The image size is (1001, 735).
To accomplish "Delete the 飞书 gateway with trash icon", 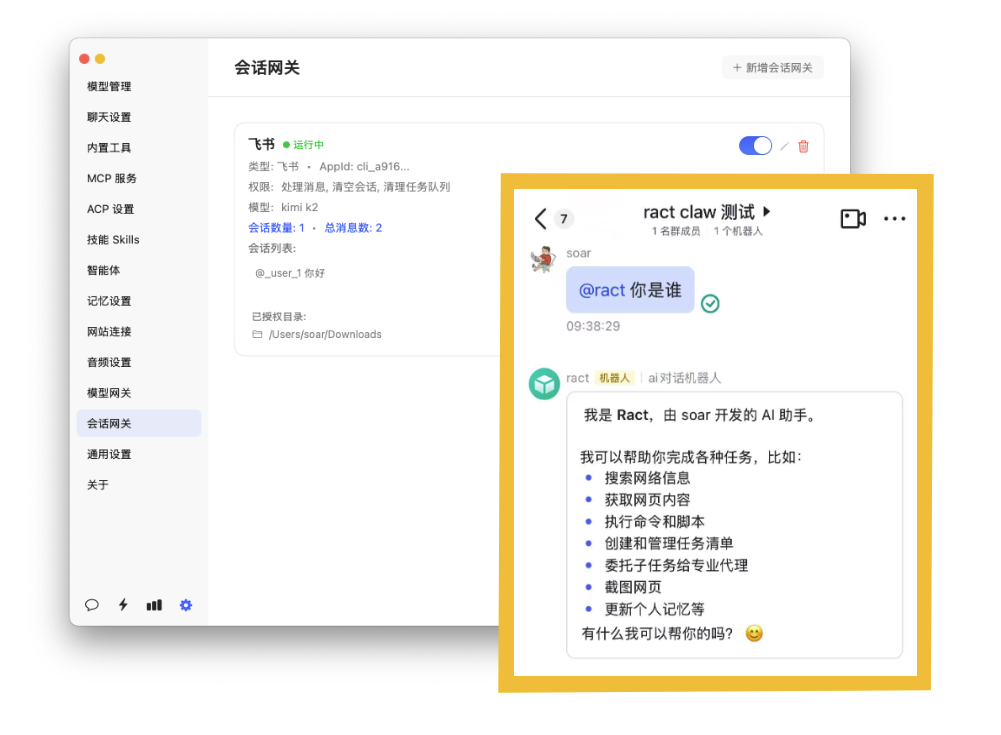I will 803,147.
